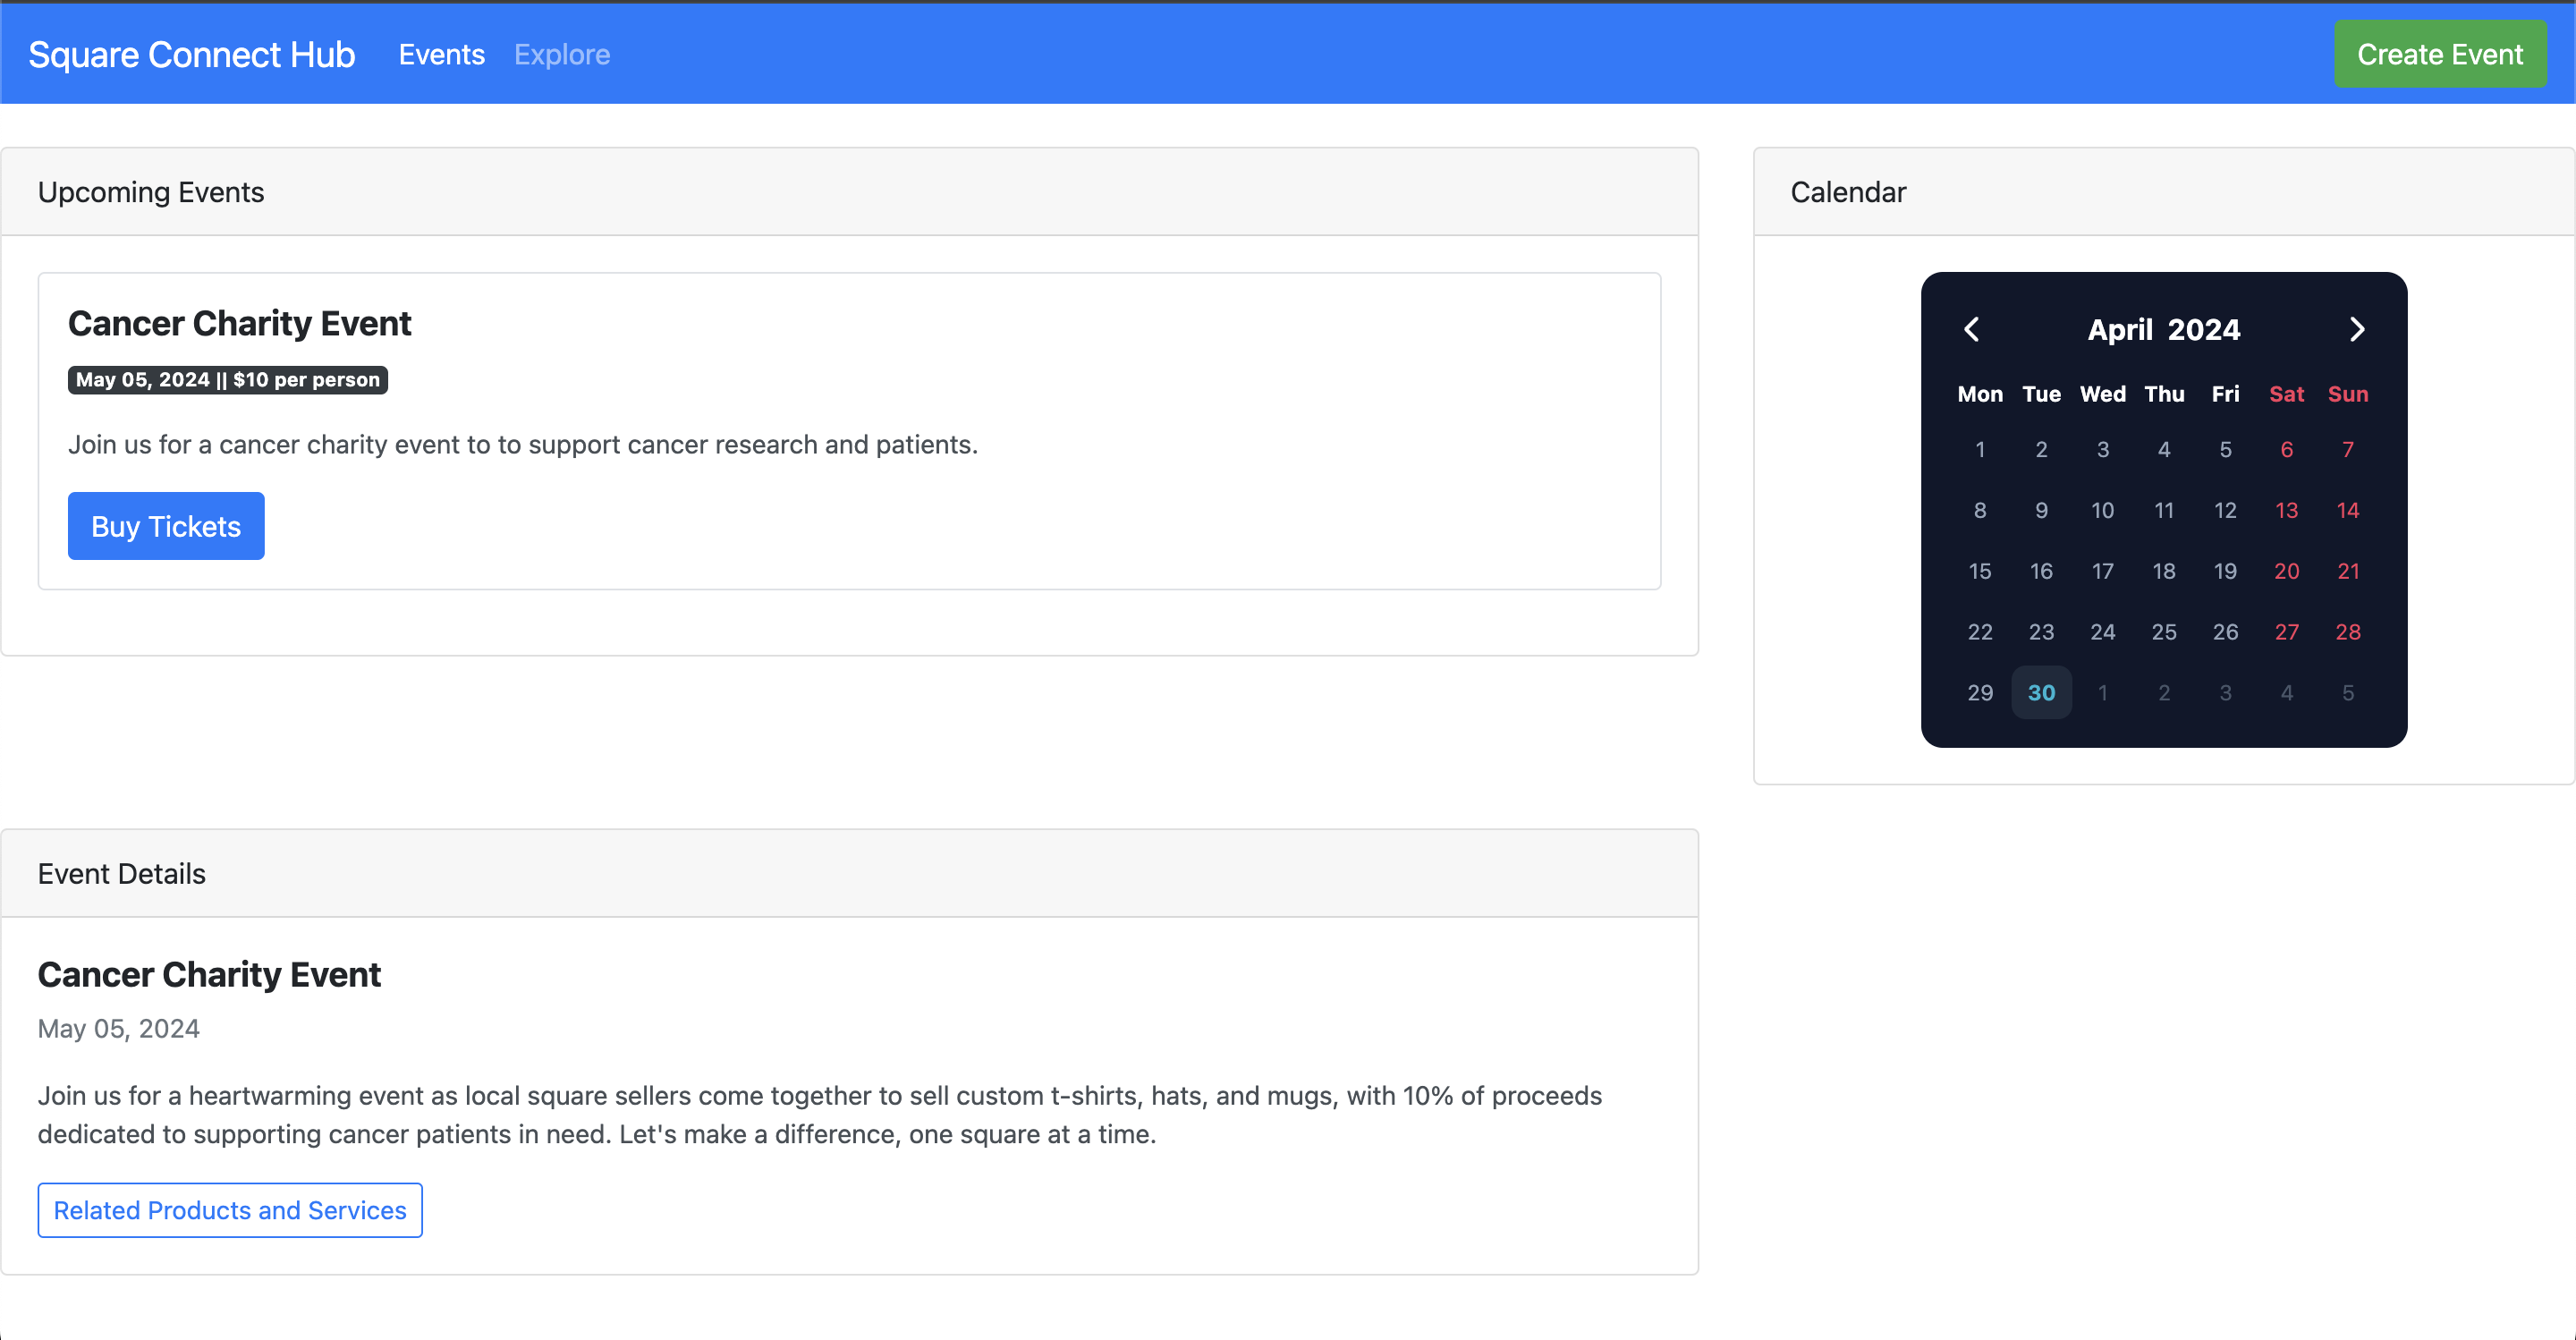Click the May 05 price badge
The width and height of the screenshot is (2576, 1340).
click(x=228, y=380)
